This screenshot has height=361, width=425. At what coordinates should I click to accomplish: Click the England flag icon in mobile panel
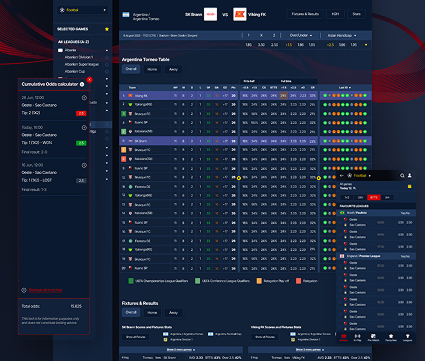pyautogui.click(x=342, y=256)
